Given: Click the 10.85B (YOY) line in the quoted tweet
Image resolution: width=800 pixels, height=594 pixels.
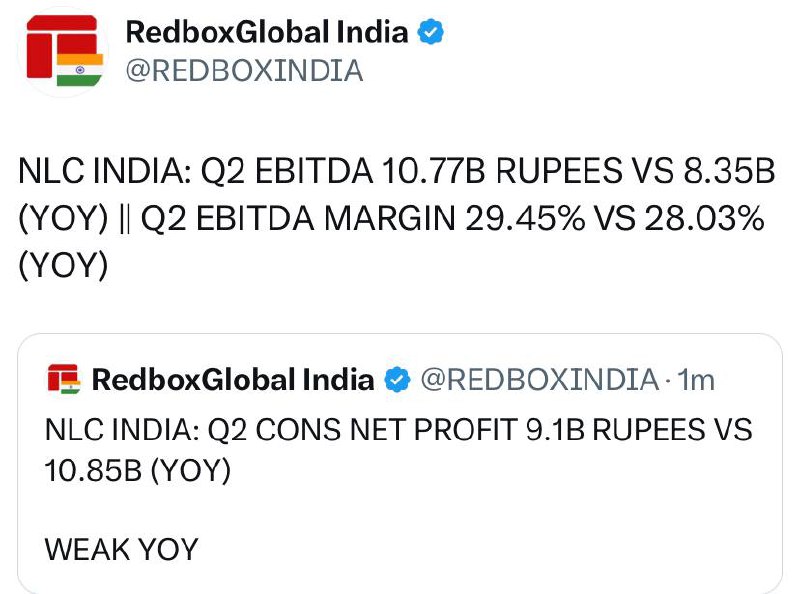Looking at the screenshot, I should click(138, 470).
